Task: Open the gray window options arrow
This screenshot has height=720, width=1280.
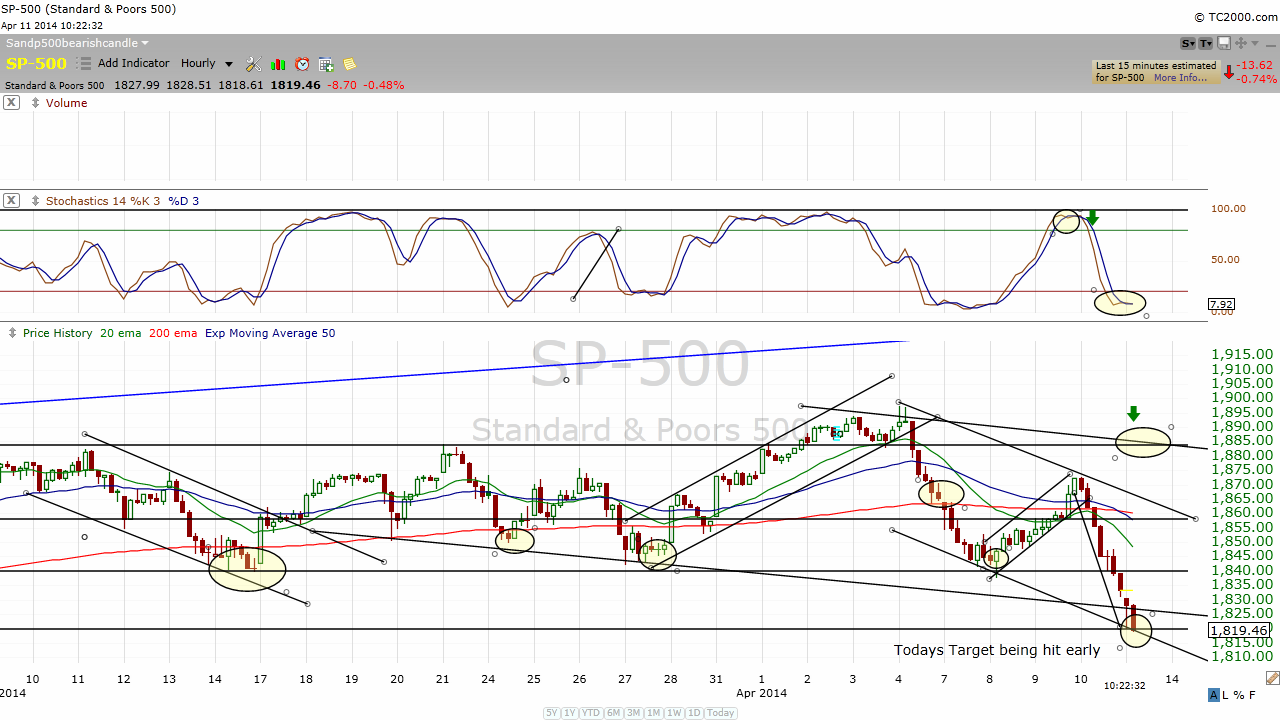Action: (1254, 43)
